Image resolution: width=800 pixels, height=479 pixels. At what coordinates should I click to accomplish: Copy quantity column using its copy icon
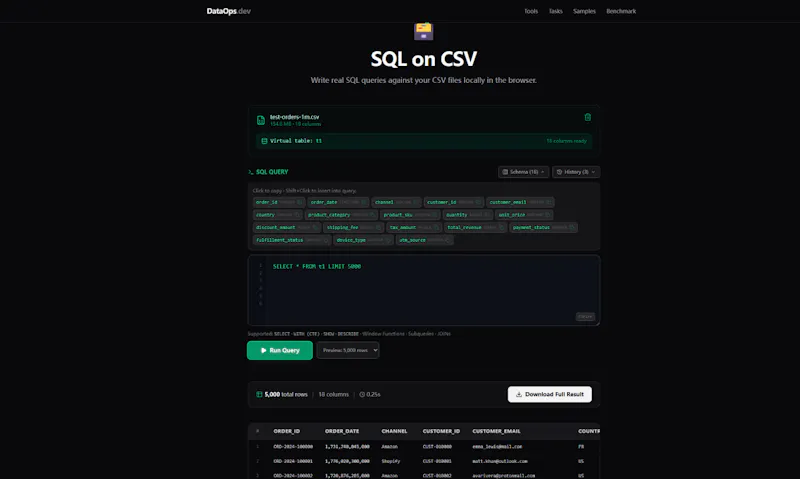tap(487, 215)
